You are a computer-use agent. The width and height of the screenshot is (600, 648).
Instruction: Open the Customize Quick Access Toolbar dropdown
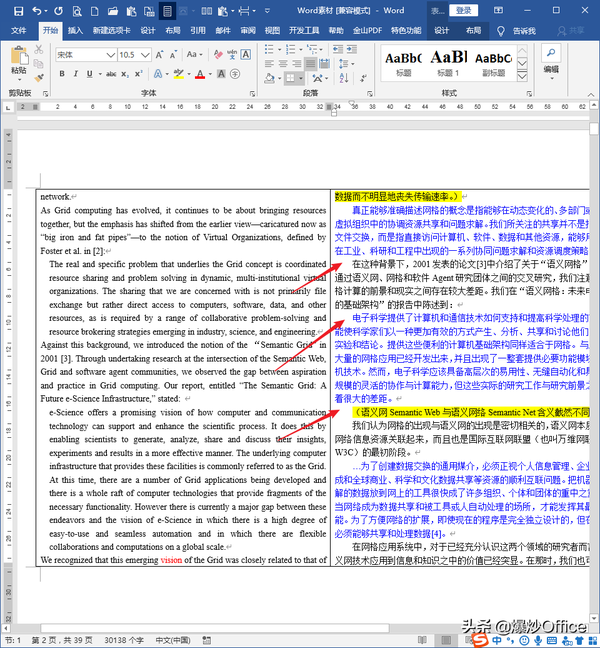[267, 11]
